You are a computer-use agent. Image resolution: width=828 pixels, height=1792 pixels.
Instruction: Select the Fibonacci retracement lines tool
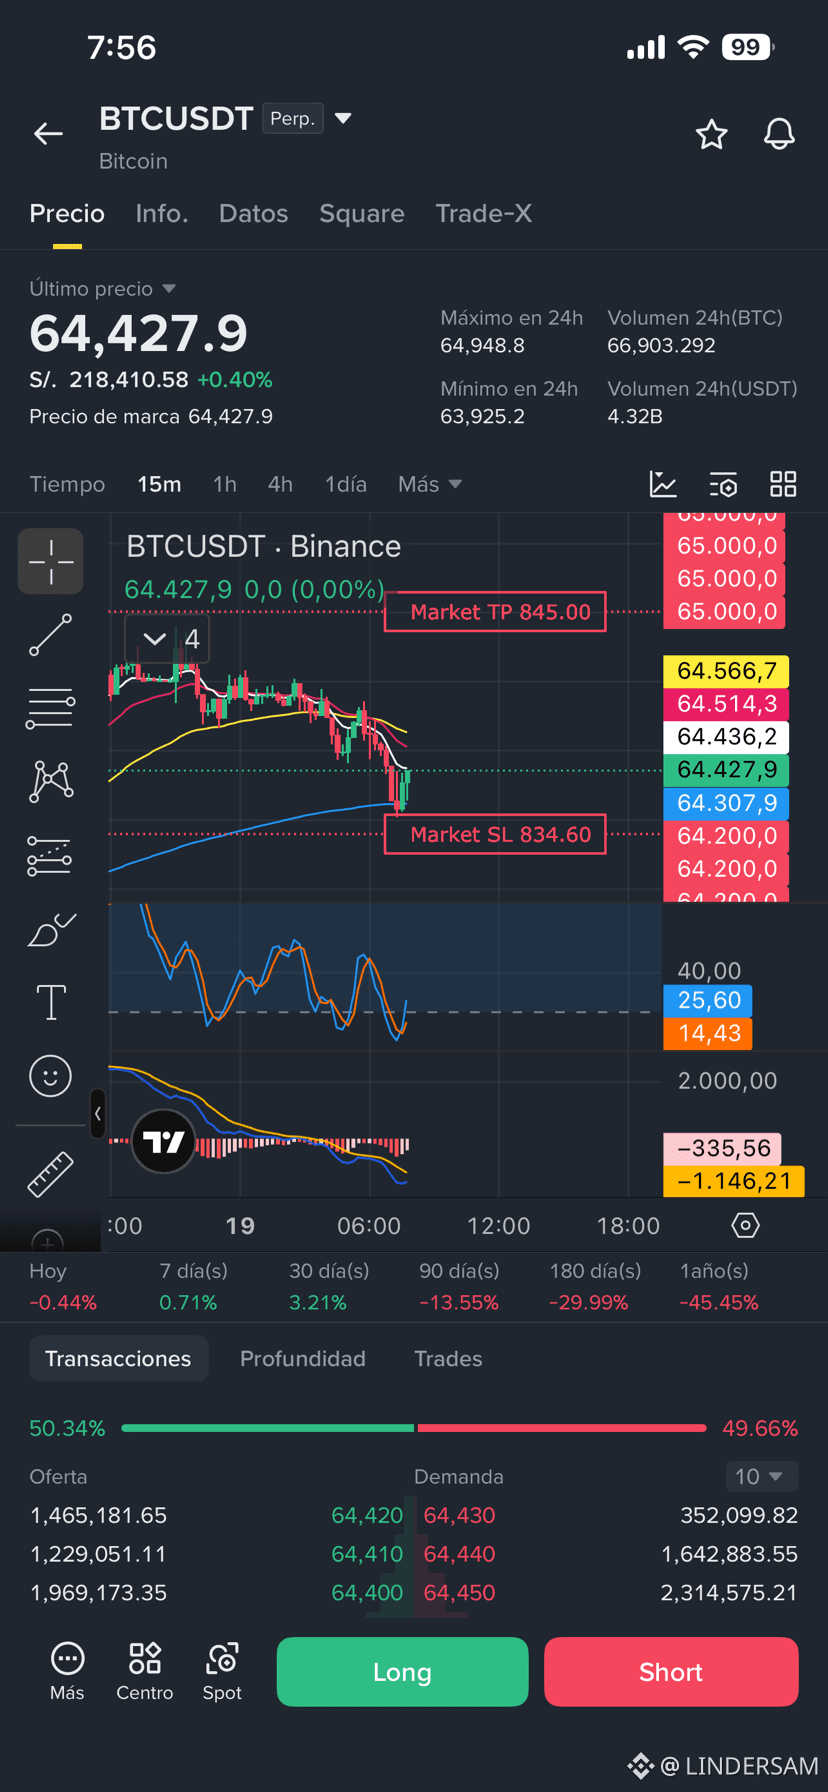(x=50, y=708)
